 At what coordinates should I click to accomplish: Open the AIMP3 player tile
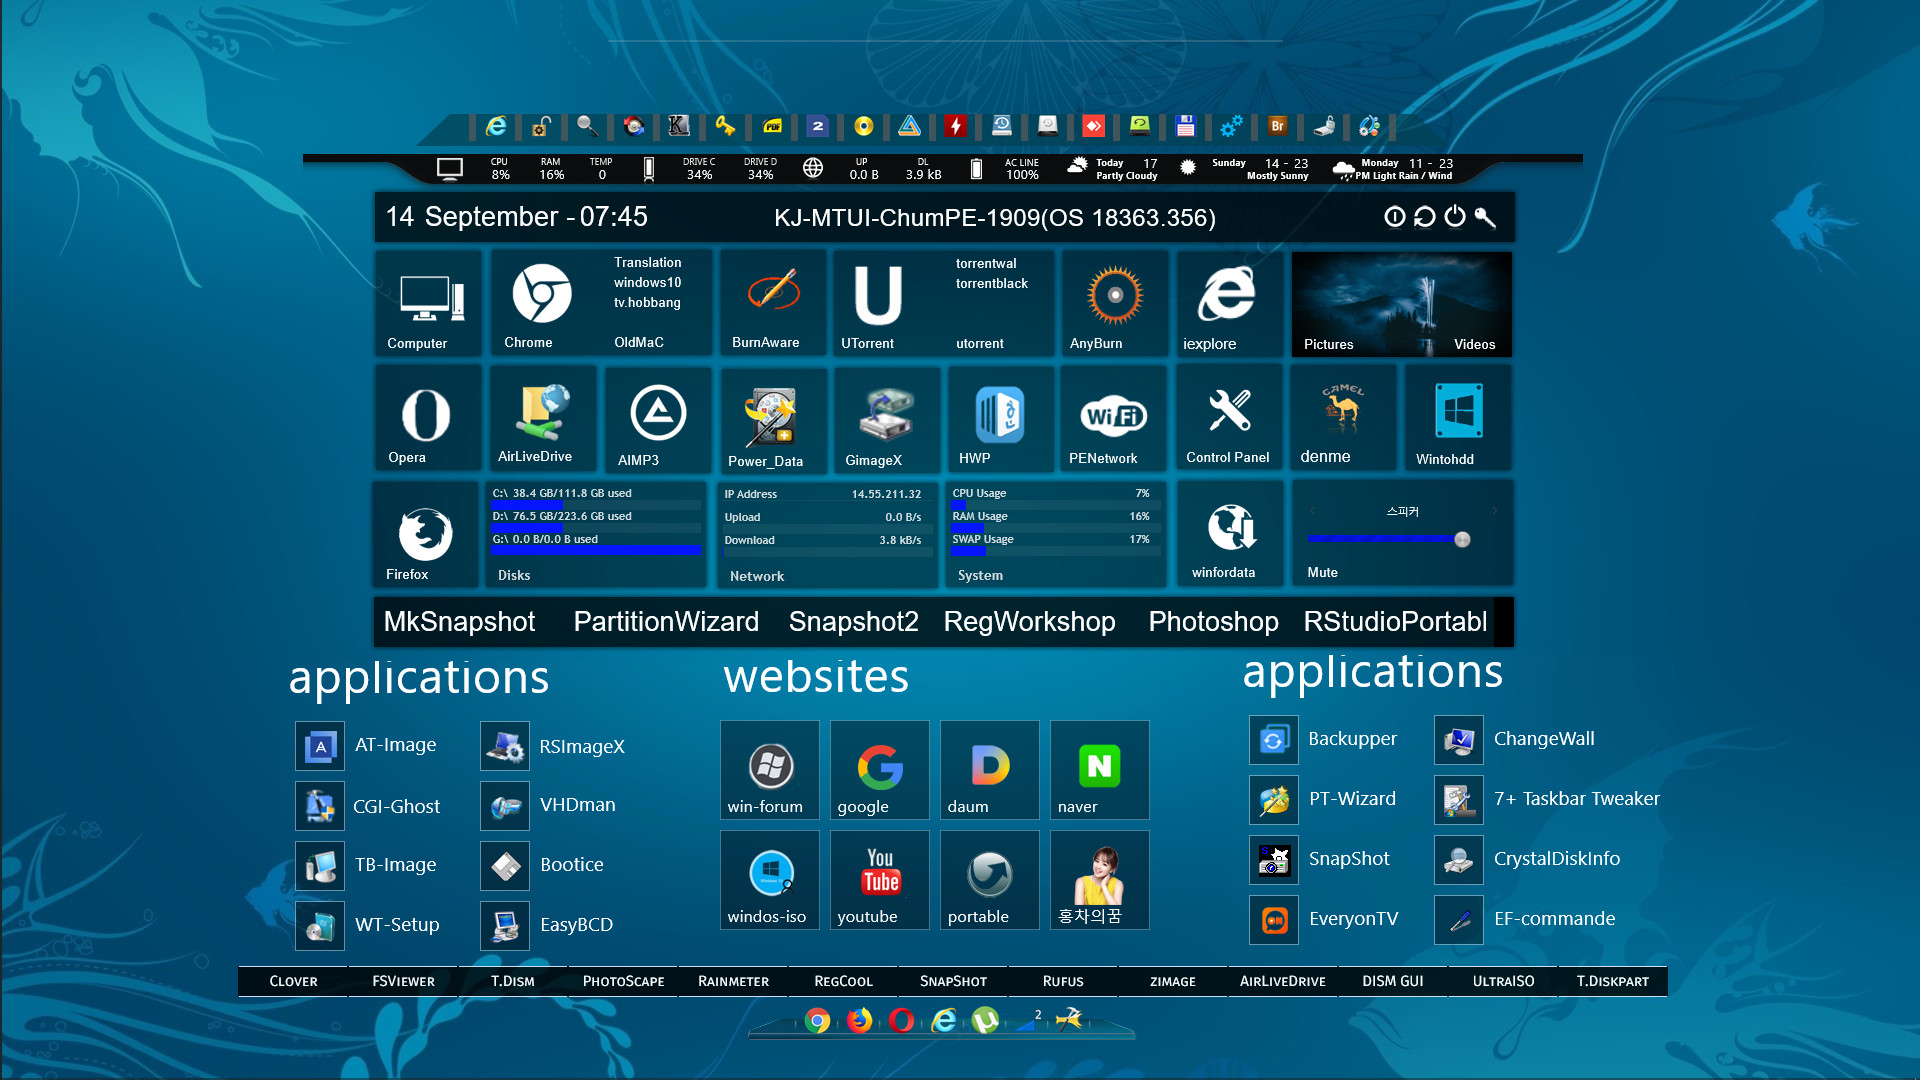tap(658, 418)
